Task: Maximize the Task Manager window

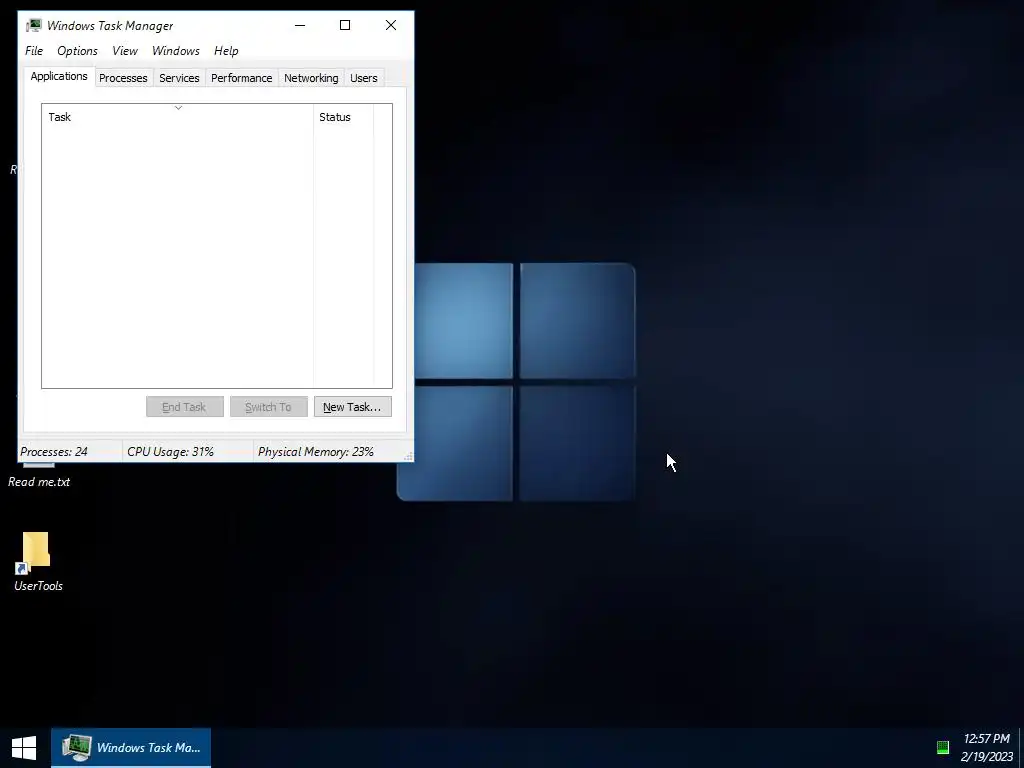Action: (x=345, y=25)
